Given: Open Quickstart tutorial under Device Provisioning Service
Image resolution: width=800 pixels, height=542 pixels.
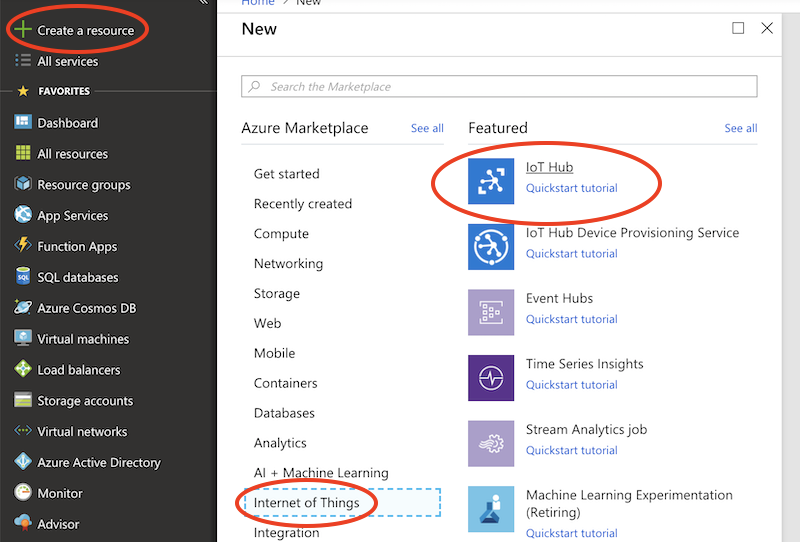Looking at the screenshot, I should 571,254.
